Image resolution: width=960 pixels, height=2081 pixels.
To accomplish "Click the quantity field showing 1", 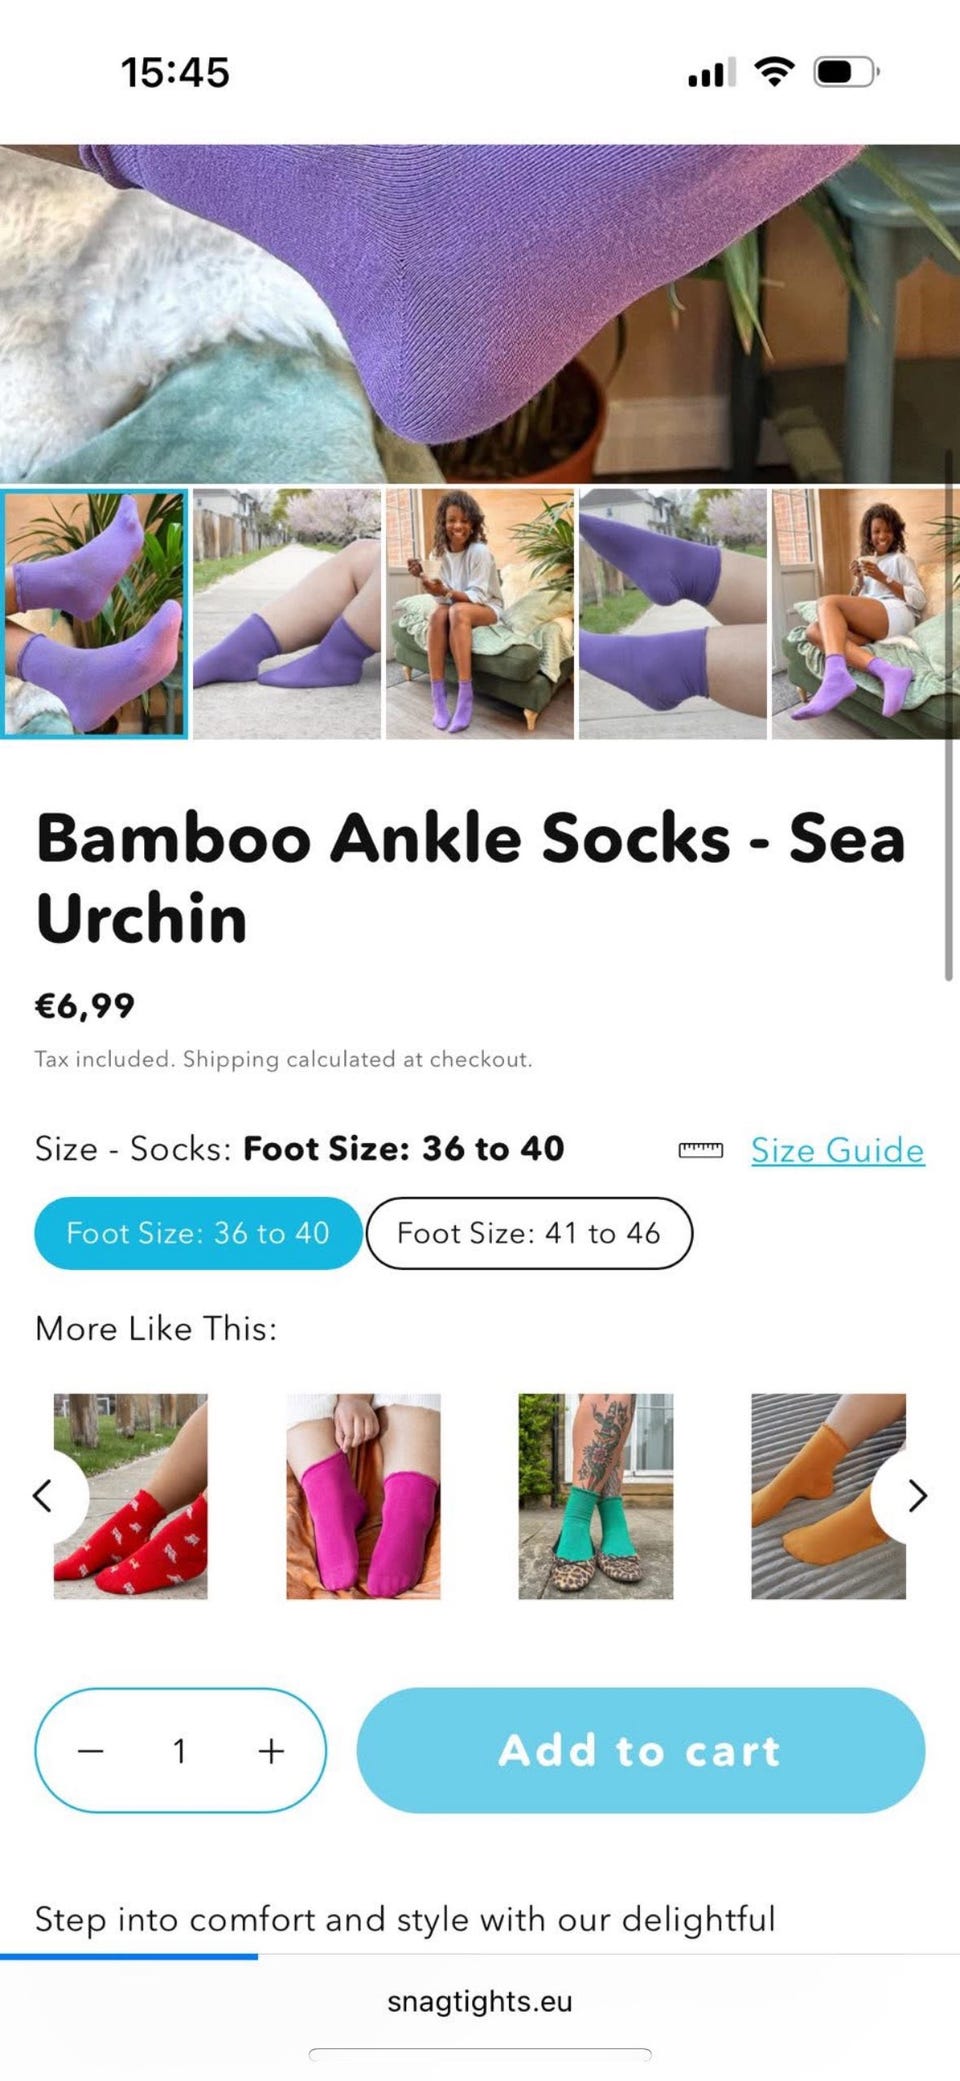I will [x=180, y=1751].
